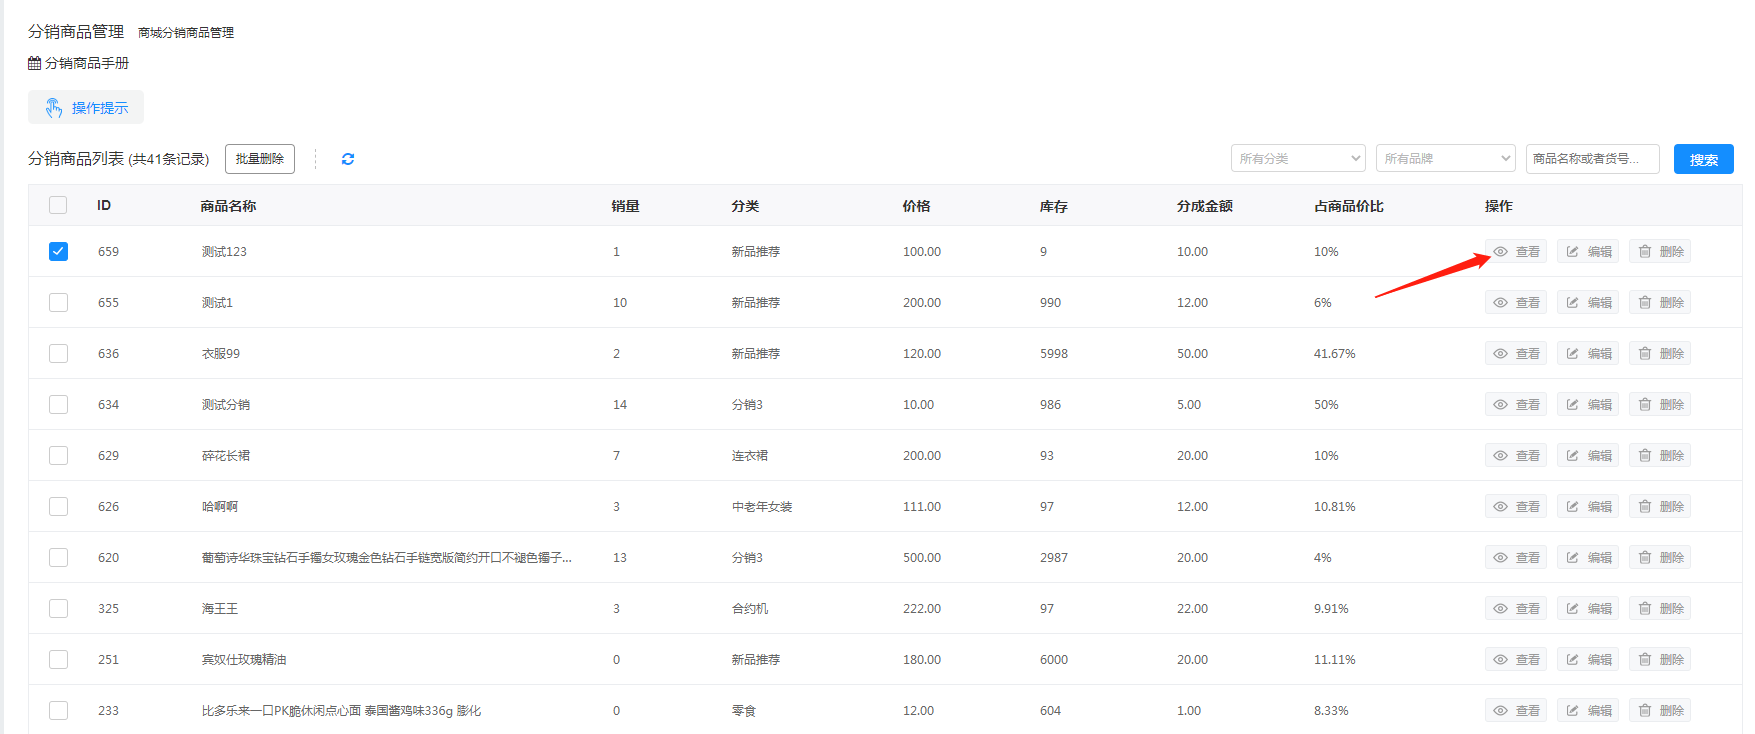The height and width of the screenshot is (734, 1755).
Task: Click the 占商品价比 column header
Action: (x=1348, y=206)
